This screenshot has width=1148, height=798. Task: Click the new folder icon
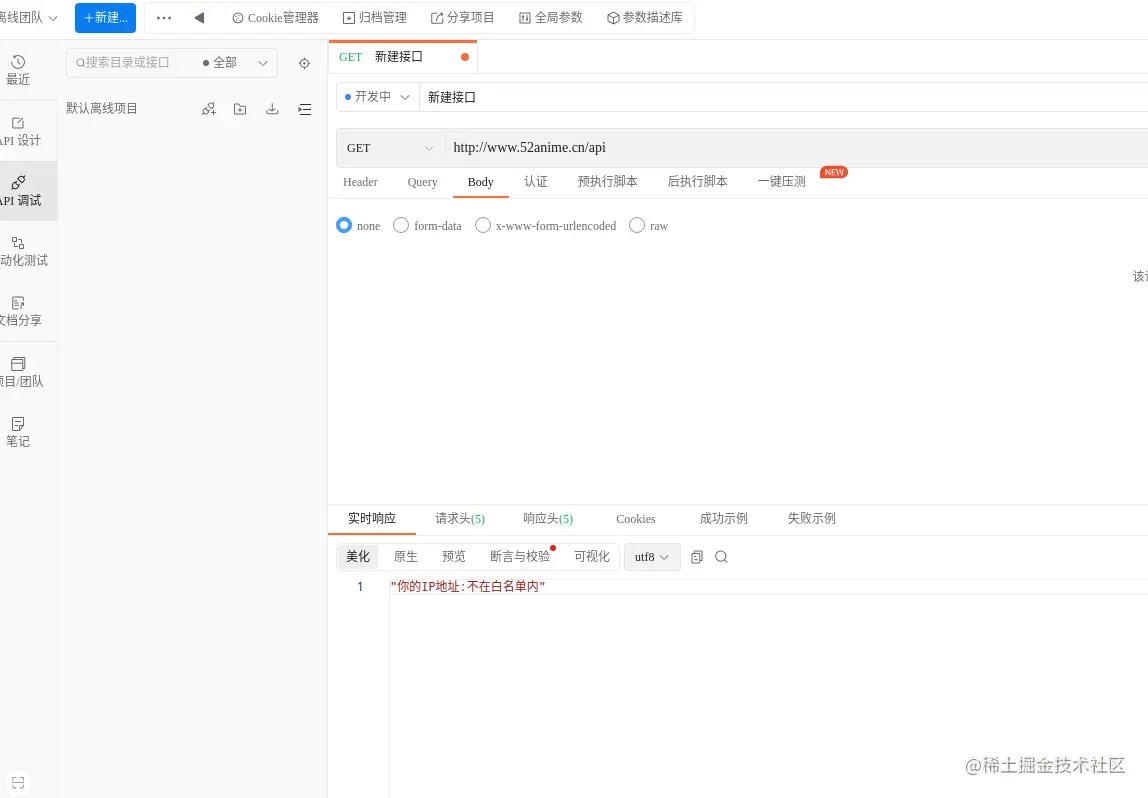[x=240, y=109]
